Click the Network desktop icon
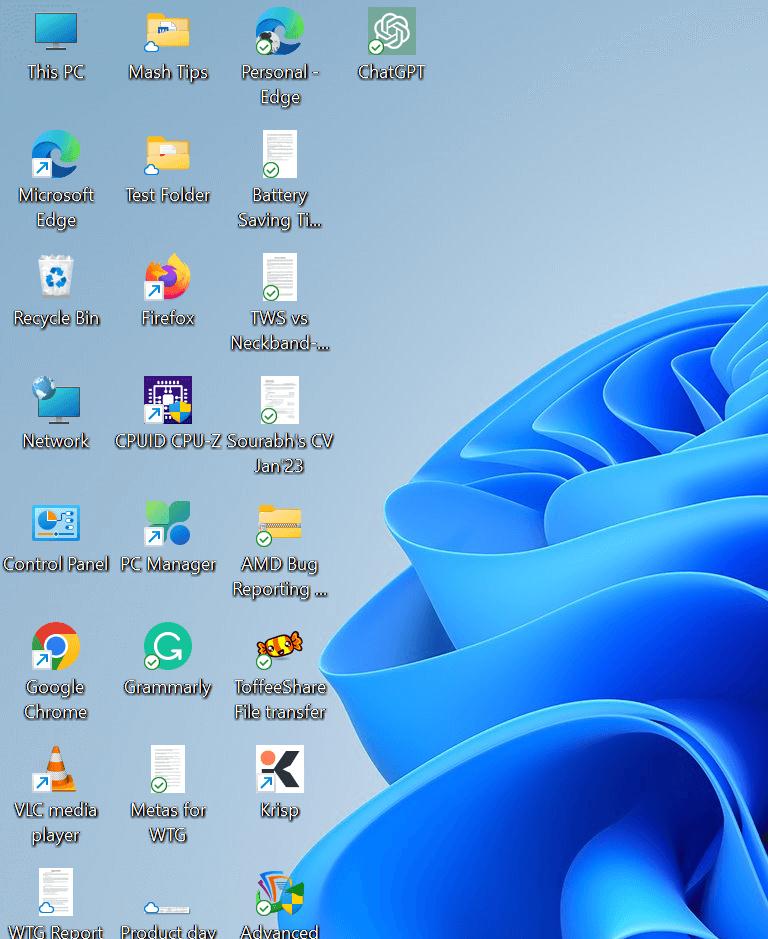Viewport: 768px width, 939px height. pos(56,401)
